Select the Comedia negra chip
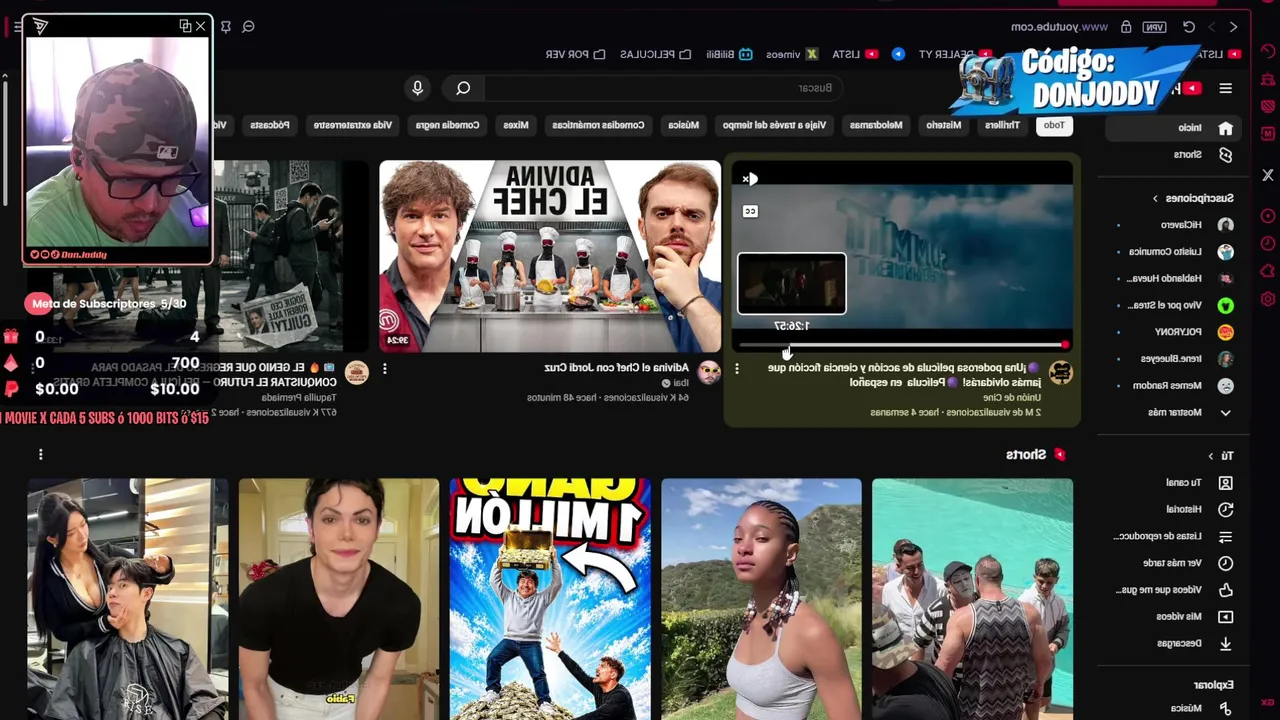This screenshot has height=720, width=1280. pos(447,125)
